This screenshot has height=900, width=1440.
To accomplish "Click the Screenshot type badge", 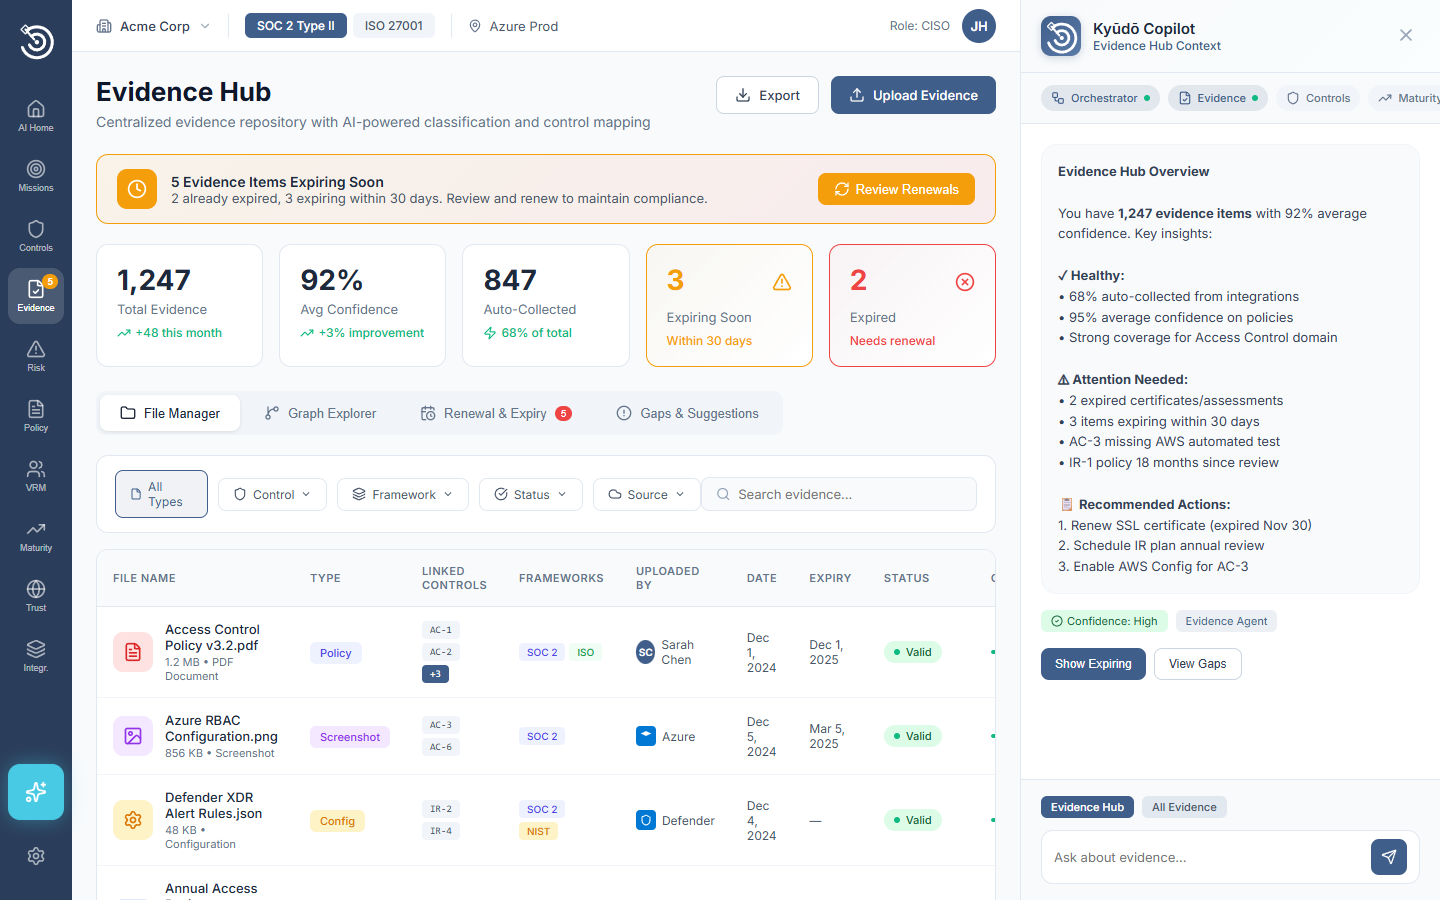I will click(350, 737).
